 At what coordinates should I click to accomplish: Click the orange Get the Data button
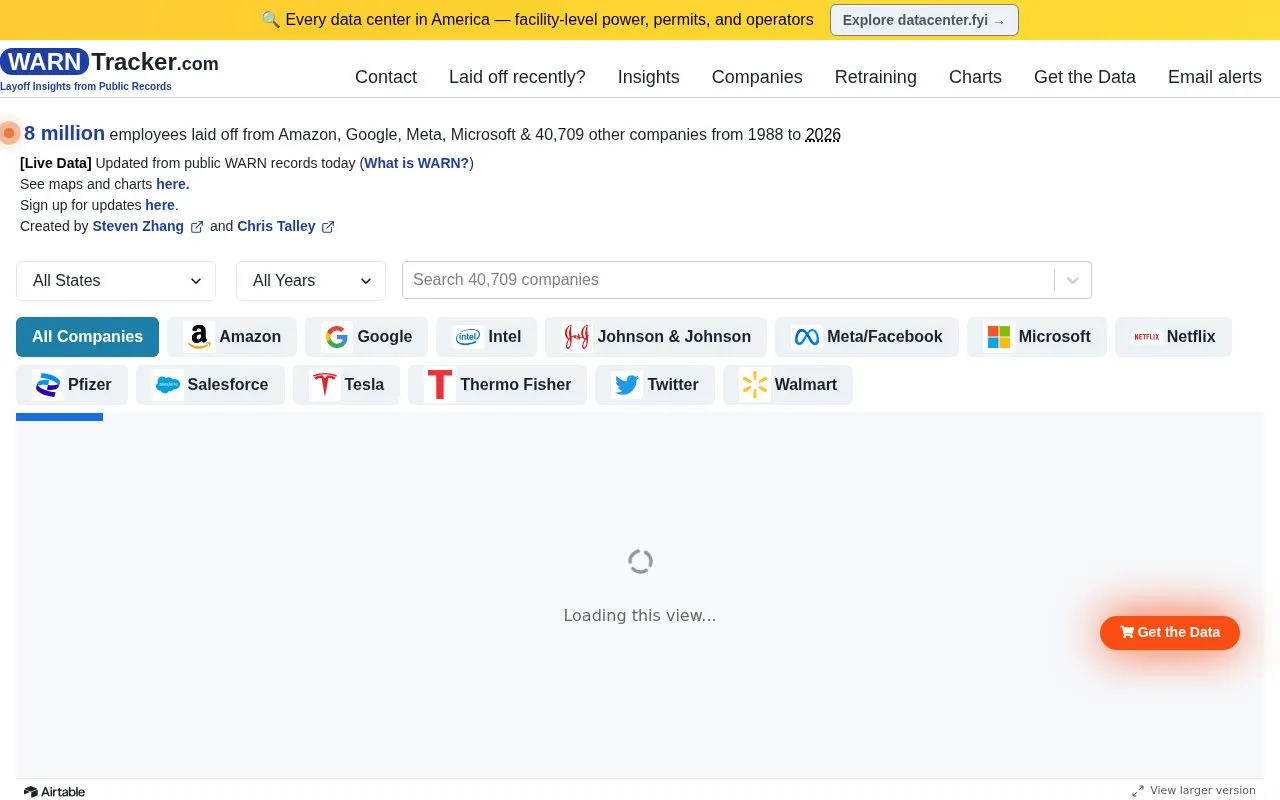click(1170, 632)
